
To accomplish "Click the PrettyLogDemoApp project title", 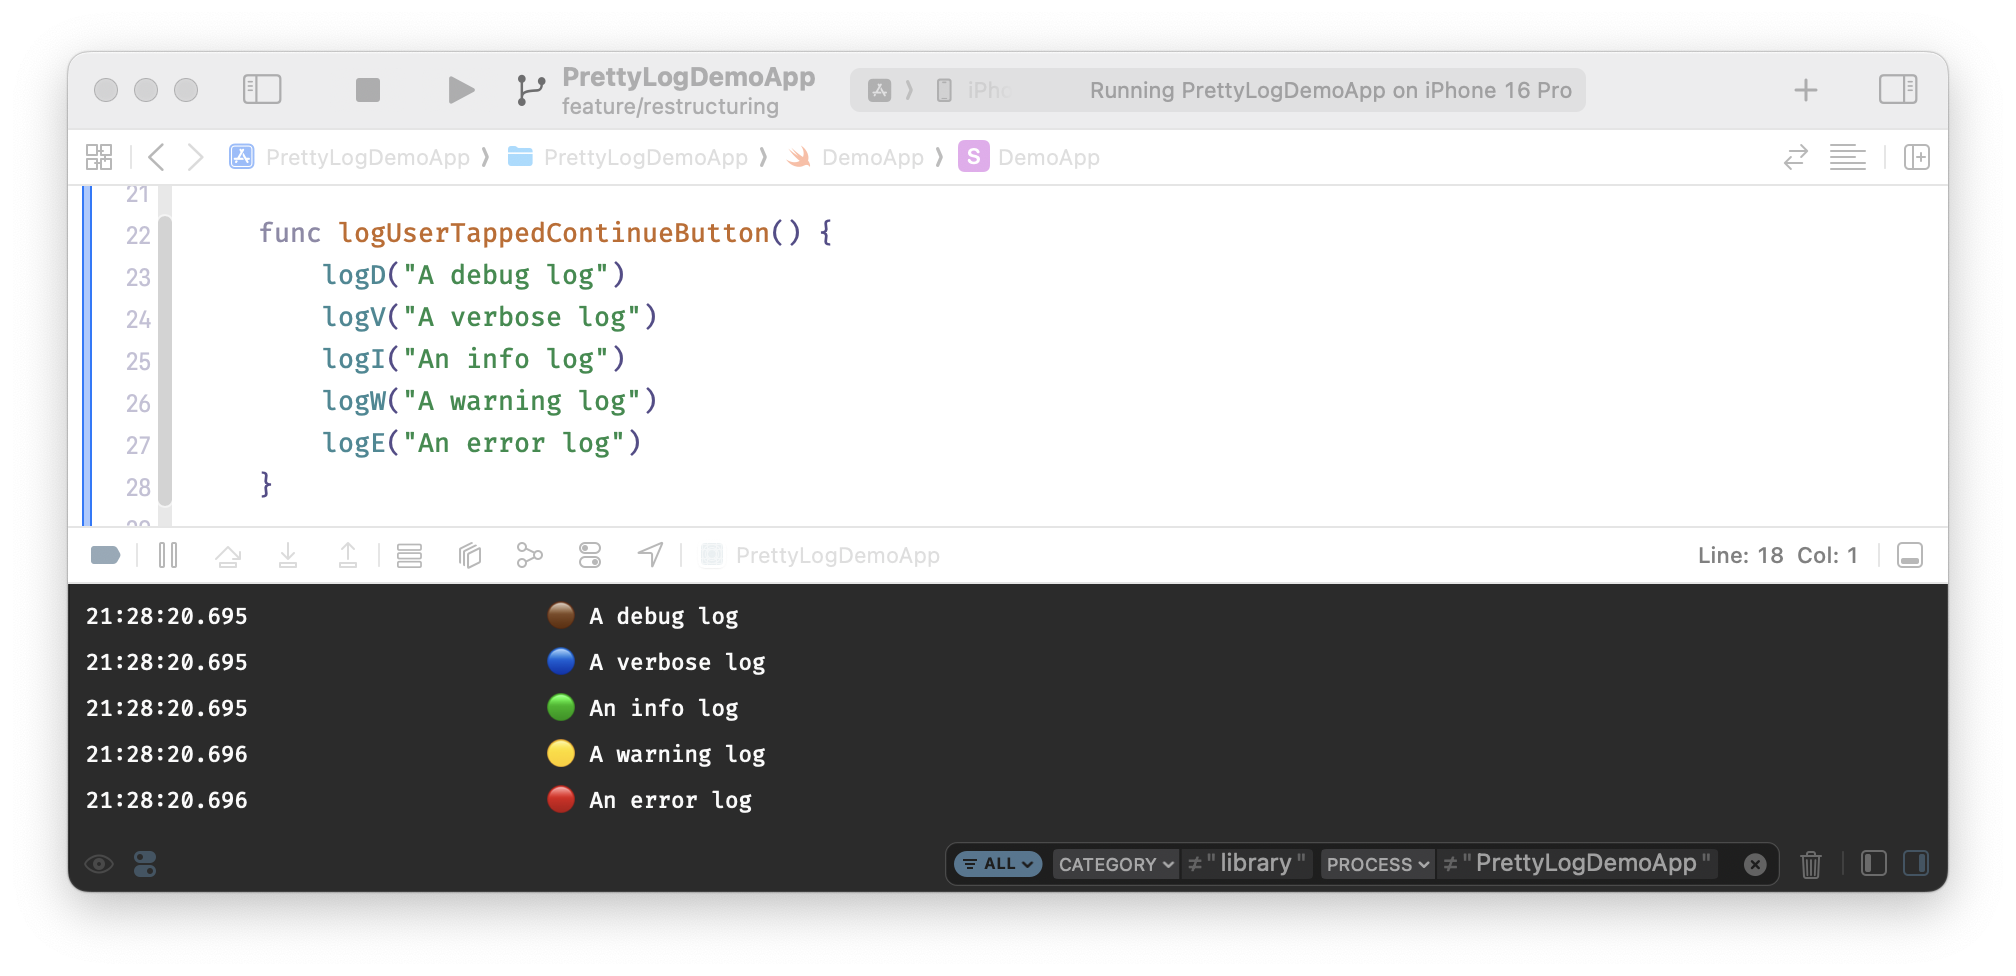I will tap(689, 77).
